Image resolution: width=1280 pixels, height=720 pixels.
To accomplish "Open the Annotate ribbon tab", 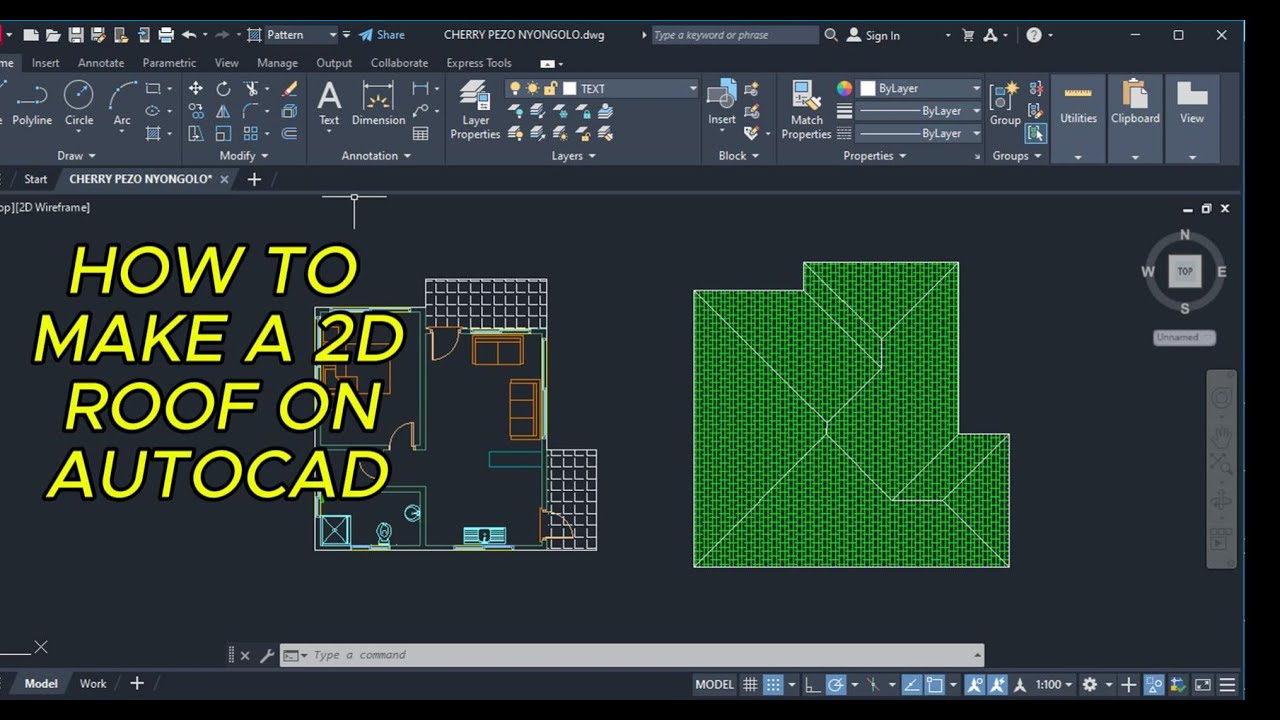I will pos(101,63).
